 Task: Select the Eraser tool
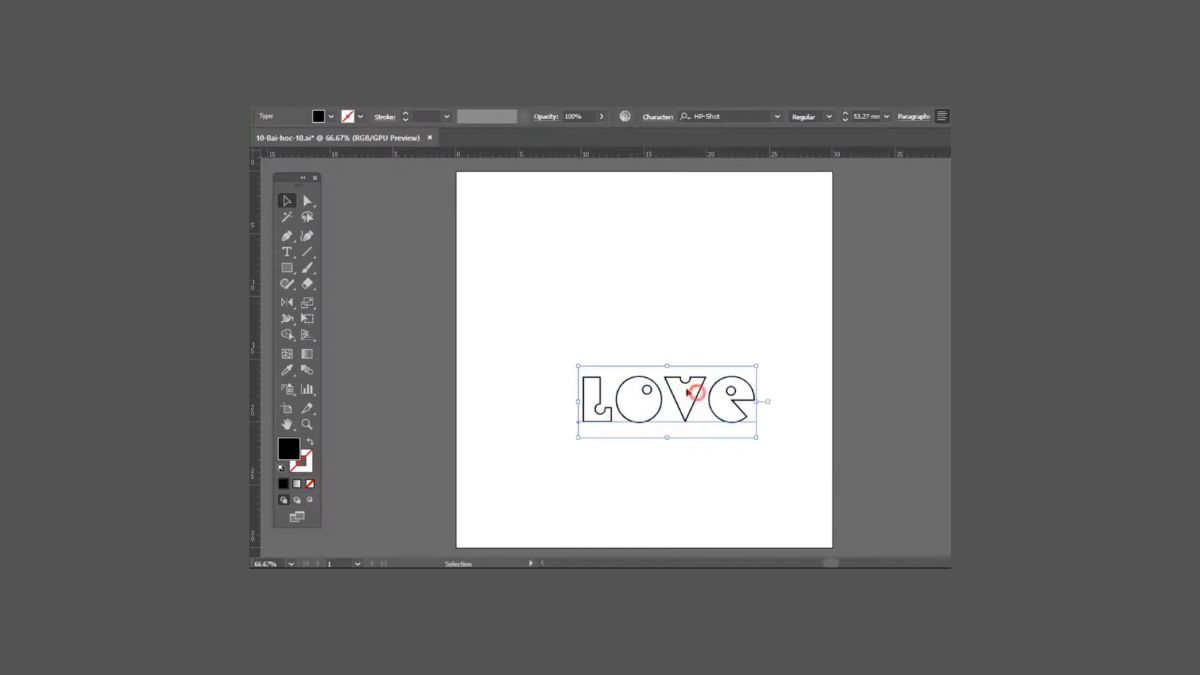click(x=307, y=284)
